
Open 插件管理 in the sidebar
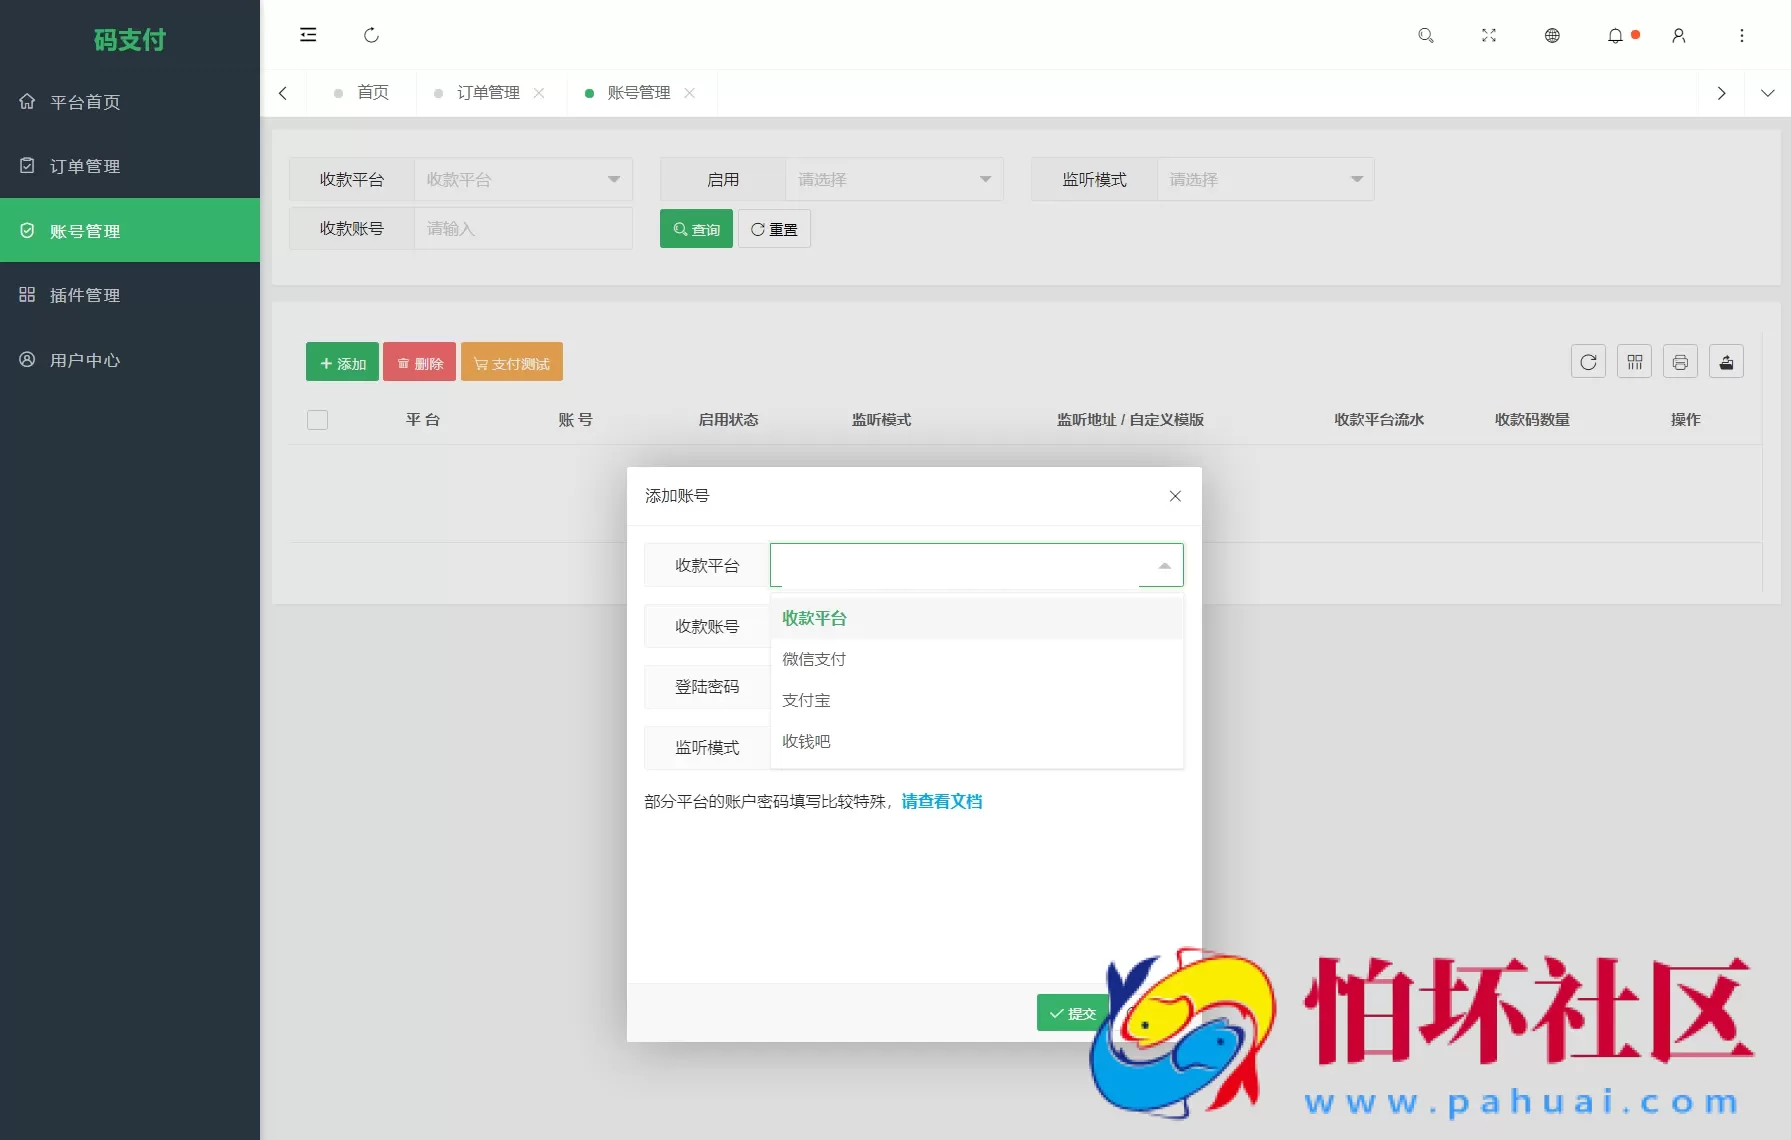84,294
